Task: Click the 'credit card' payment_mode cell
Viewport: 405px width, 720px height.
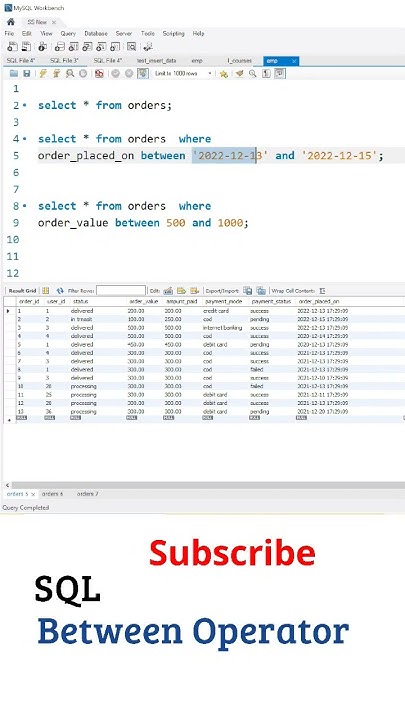Action: tap(215, 311)
